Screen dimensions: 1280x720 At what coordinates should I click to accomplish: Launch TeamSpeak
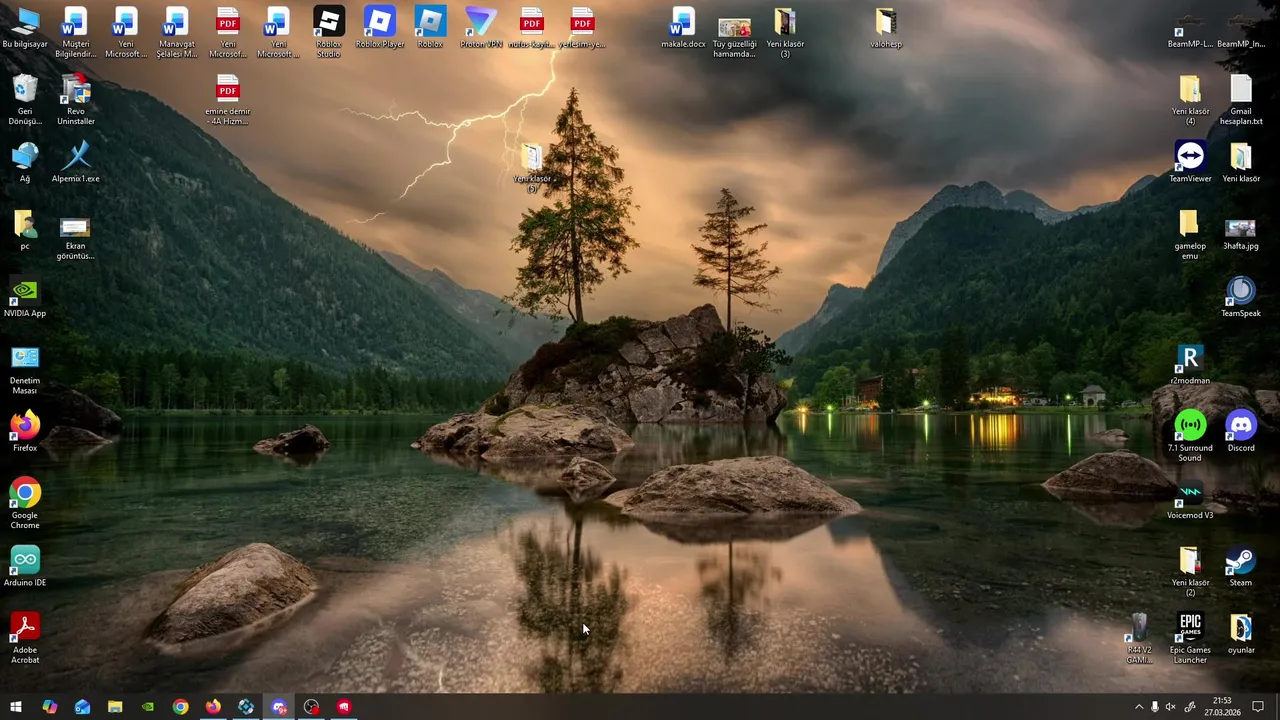[1241, 297]
